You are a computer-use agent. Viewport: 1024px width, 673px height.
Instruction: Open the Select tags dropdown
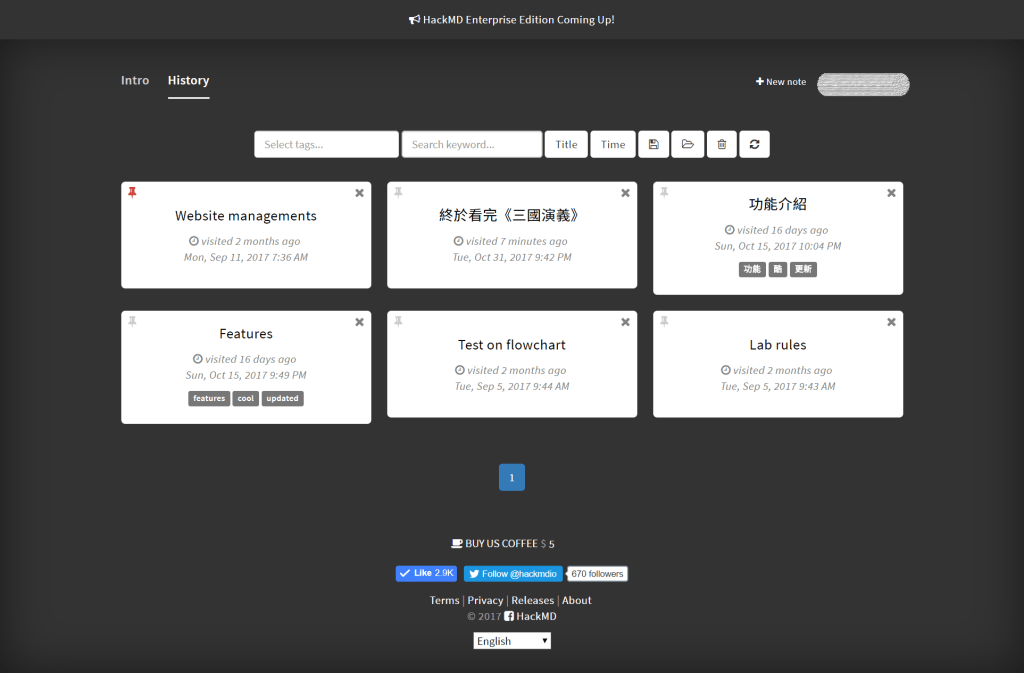coord(326,144)
